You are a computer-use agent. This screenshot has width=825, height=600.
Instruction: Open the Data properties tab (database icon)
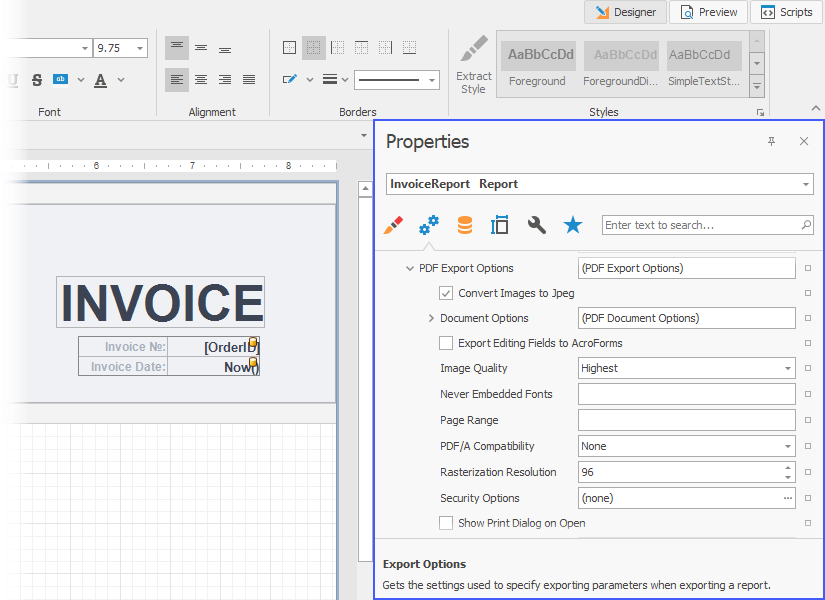(464, 225)
